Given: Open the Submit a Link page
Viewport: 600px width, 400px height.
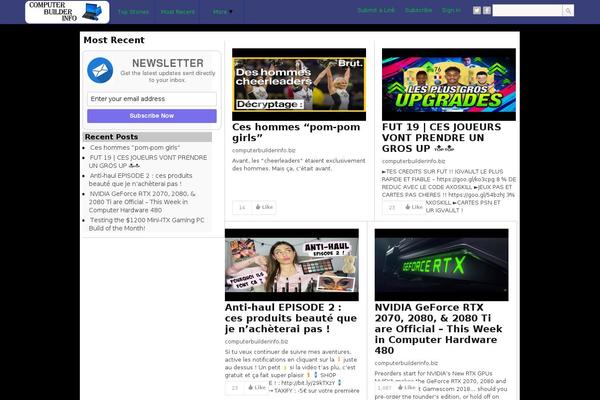Looking at the screenshot, I should point(376,10).
